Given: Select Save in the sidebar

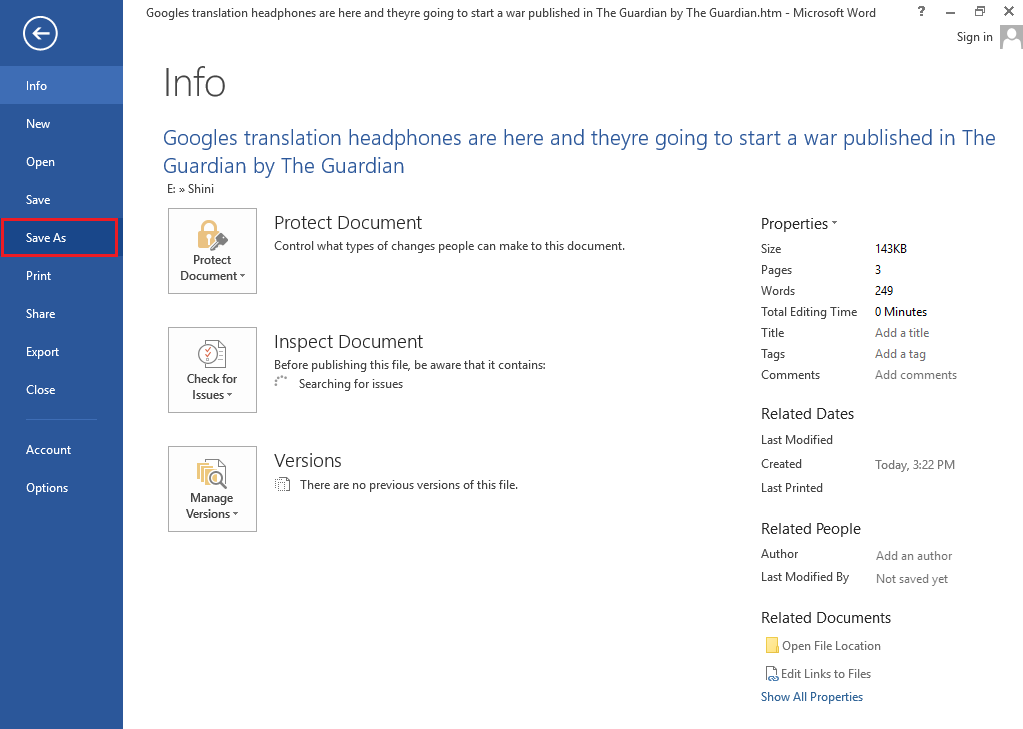Looking at the screenshot, I should [61, 200].
